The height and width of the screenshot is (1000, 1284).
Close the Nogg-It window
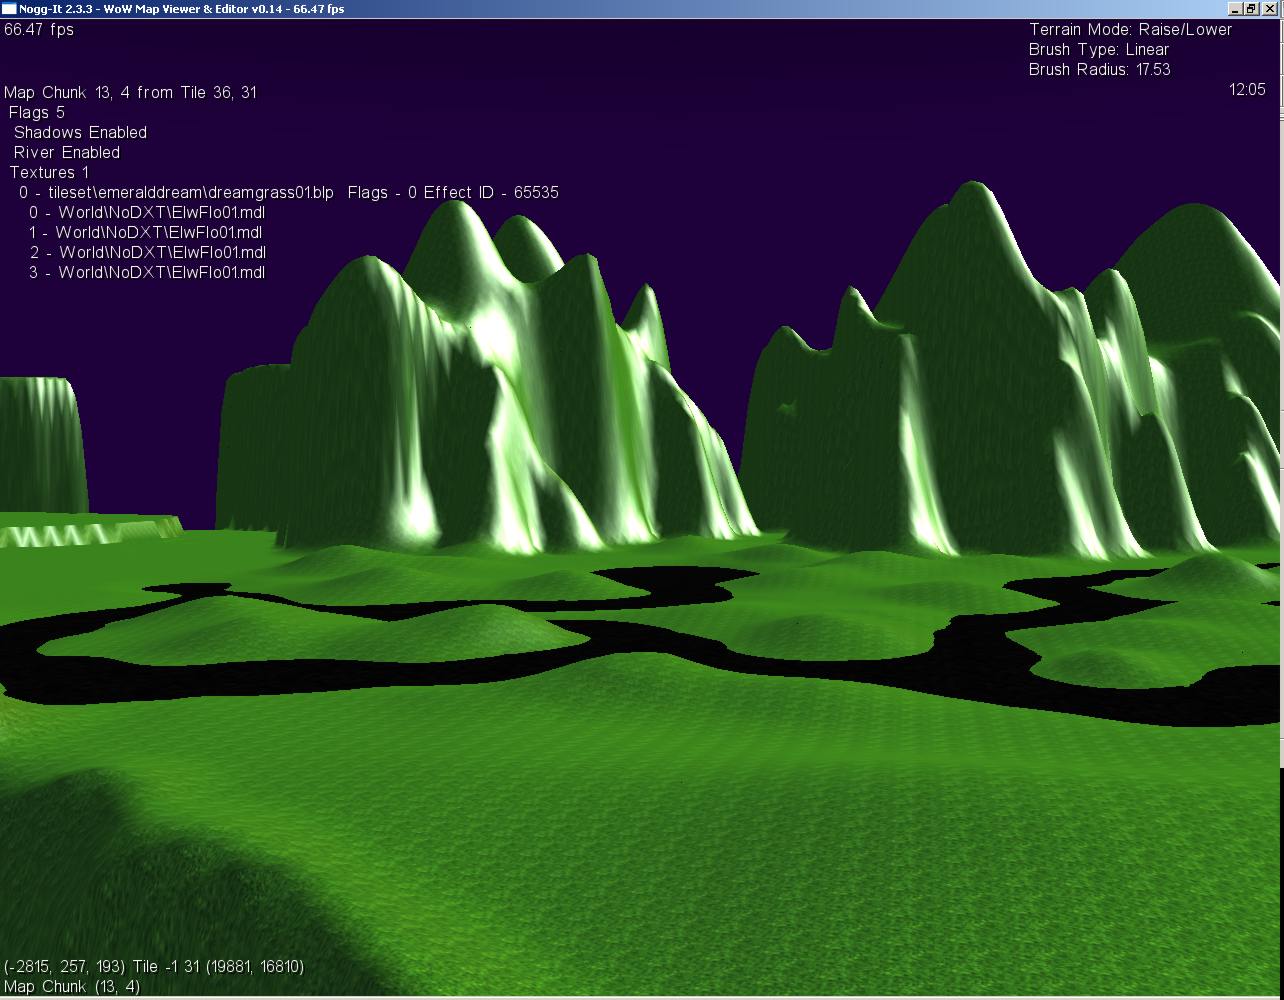pyautogui.click(x=1268, y=9)
